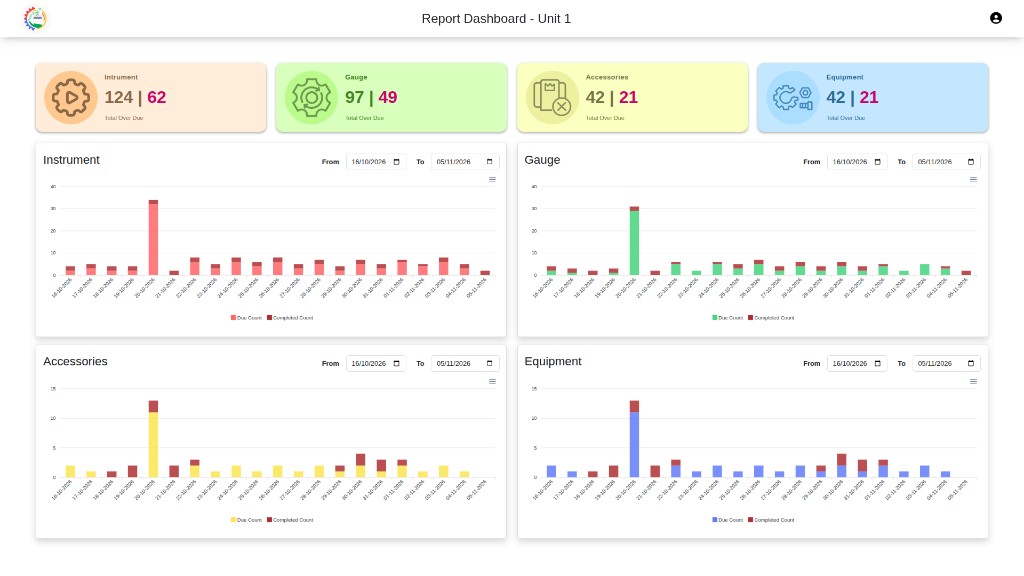1024x576 pixels.
Task: Click the tall yellow bar in Accessories chart
Action: [x=153, y=444]
